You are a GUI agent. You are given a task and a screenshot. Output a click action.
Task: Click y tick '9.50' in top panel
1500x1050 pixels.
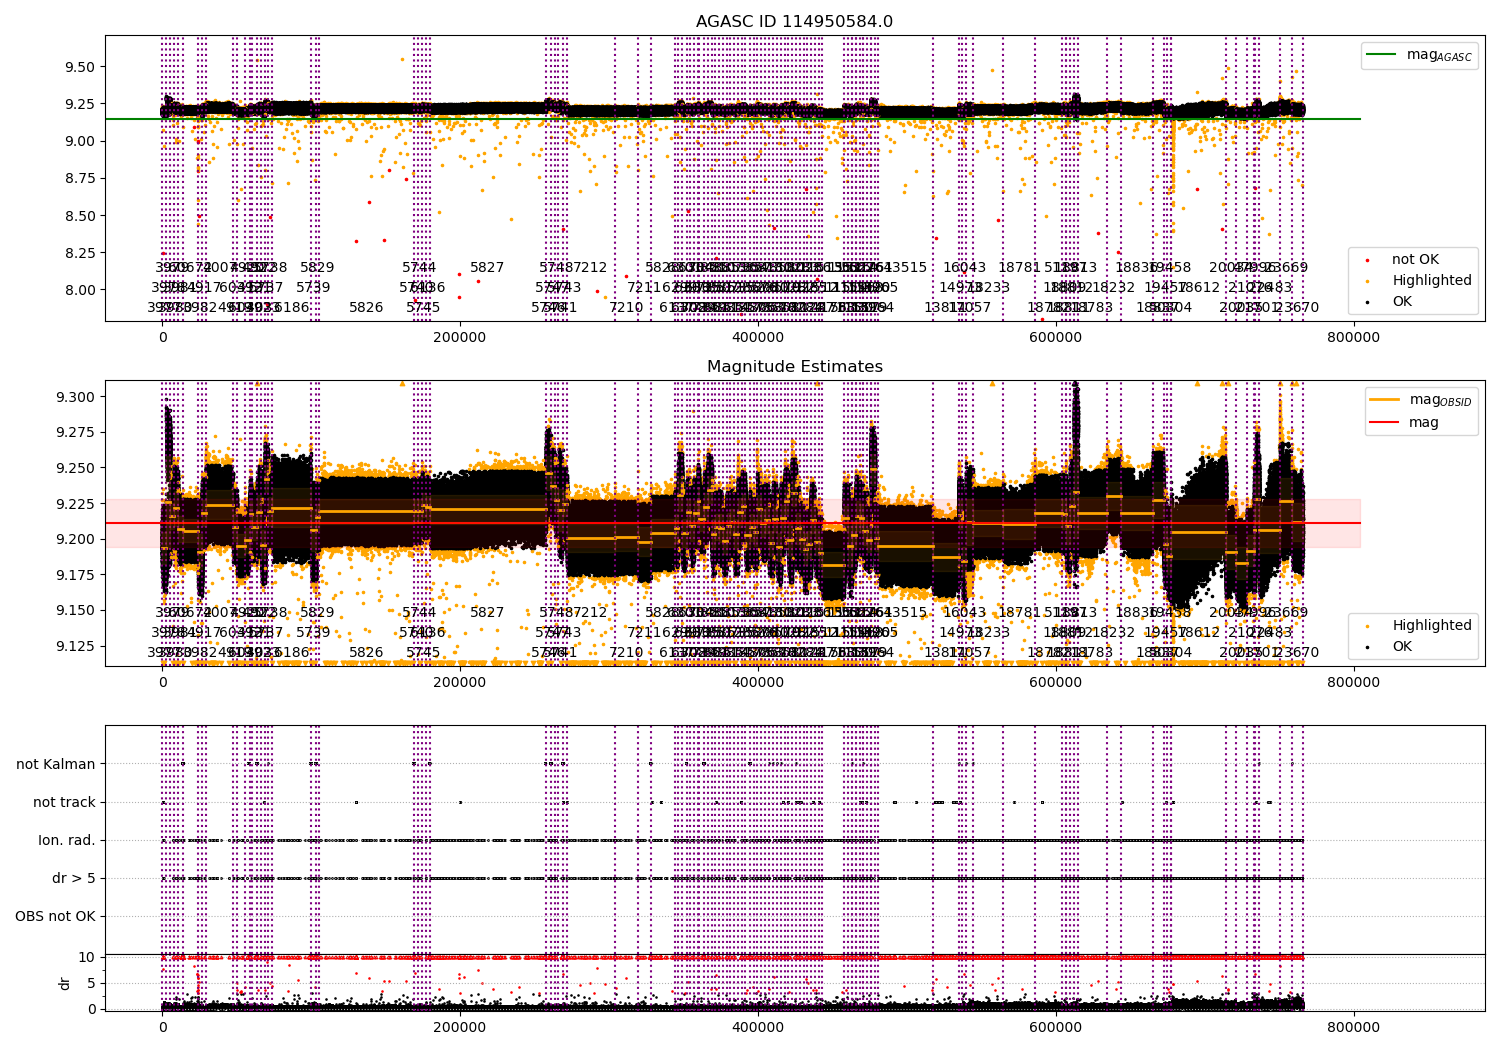click(x=80, y=67)
